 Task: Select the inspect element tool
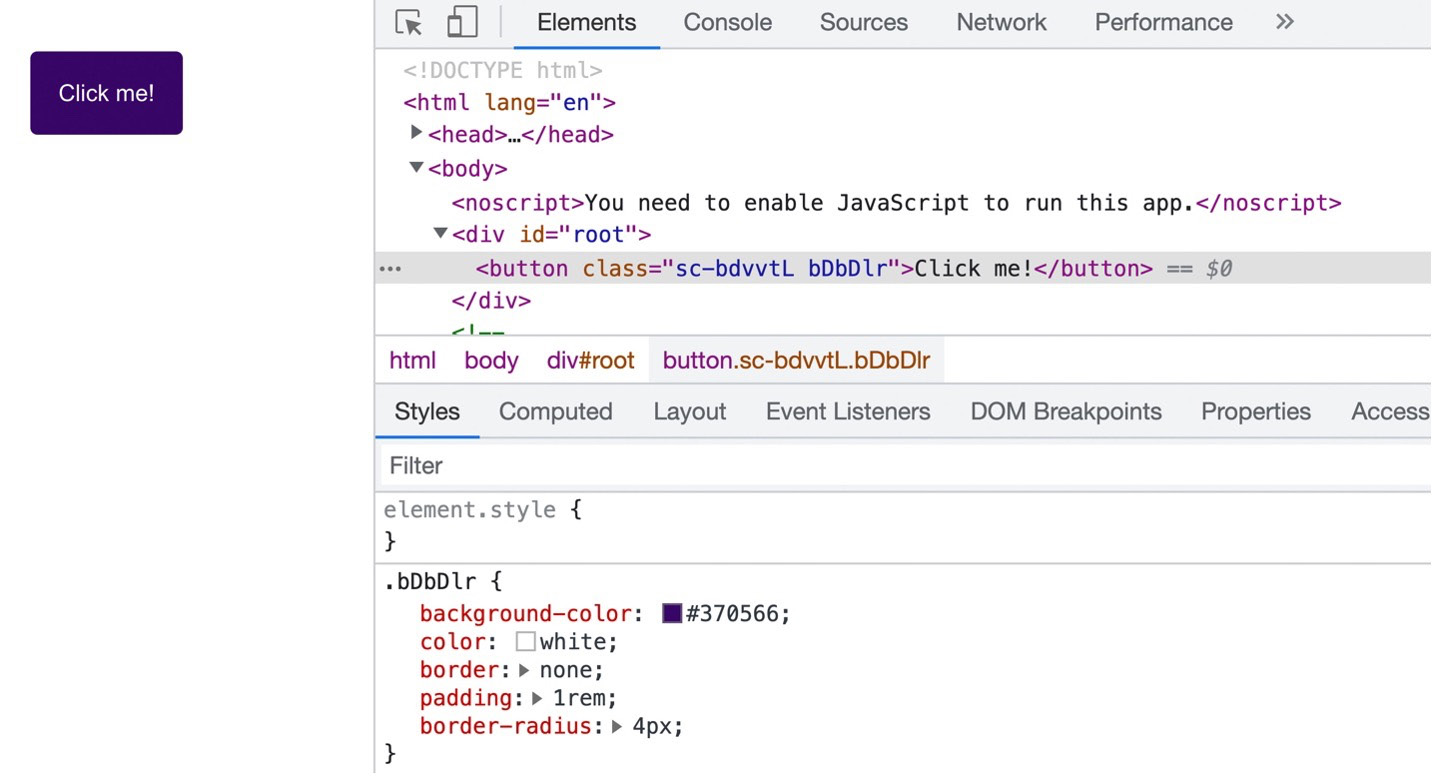(408, 22)
